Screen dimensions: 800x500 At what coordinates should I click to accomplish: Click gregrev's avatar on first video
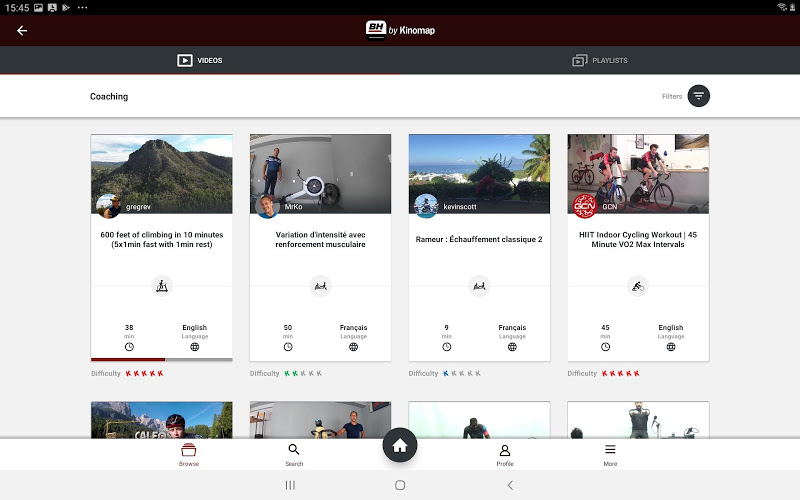108,206
